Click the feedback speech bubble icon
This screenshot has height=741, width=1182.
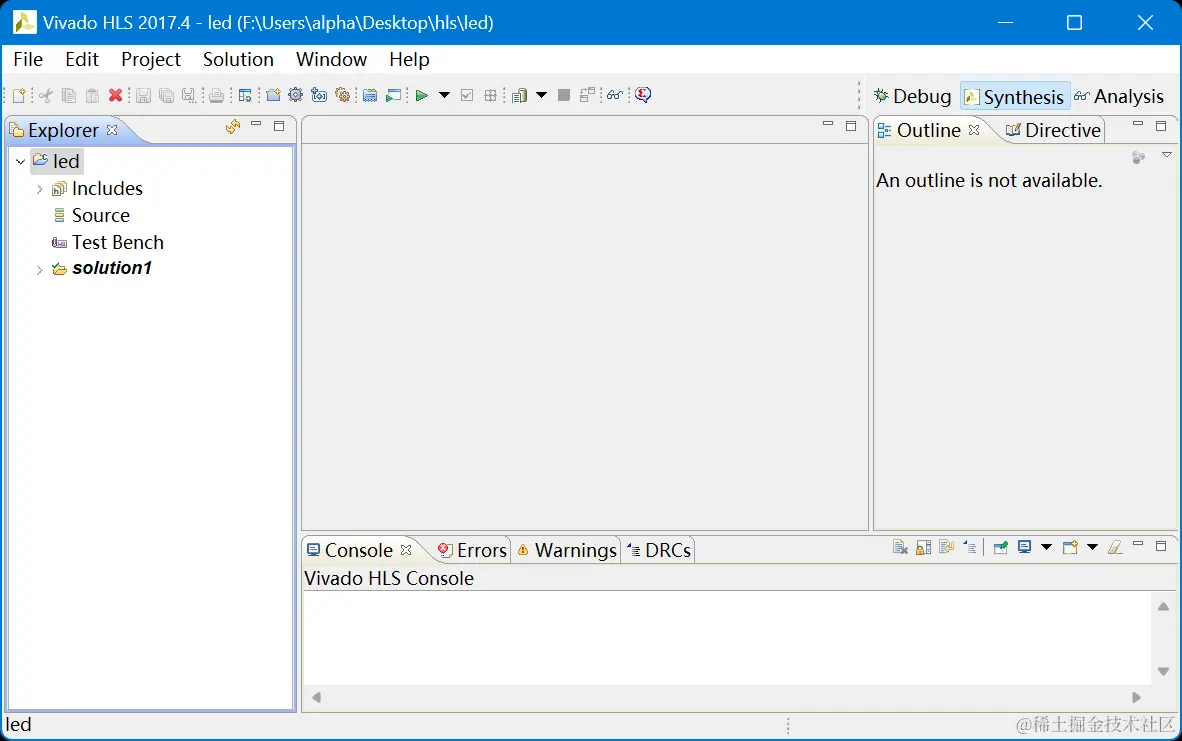643,94
